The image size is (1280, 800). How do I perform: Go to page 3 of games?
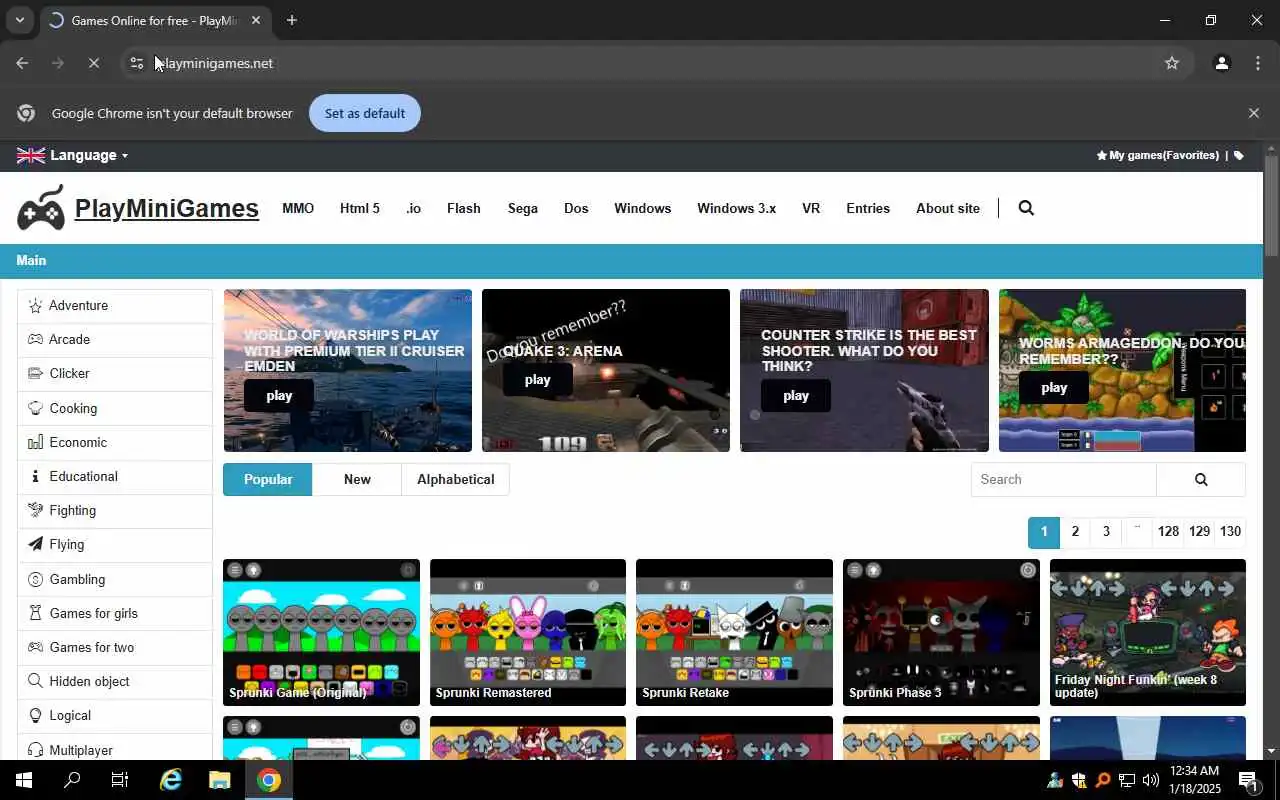[x=1106, y=532]
